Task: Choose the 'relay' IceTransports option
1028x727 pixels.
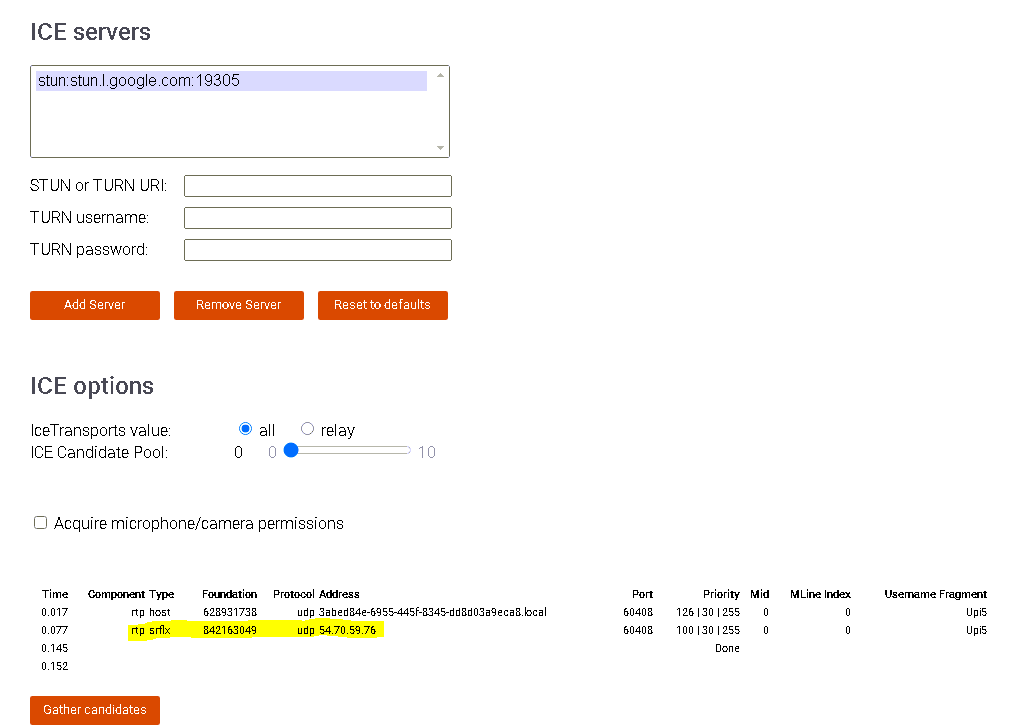Action: click(x=308, y=429)
